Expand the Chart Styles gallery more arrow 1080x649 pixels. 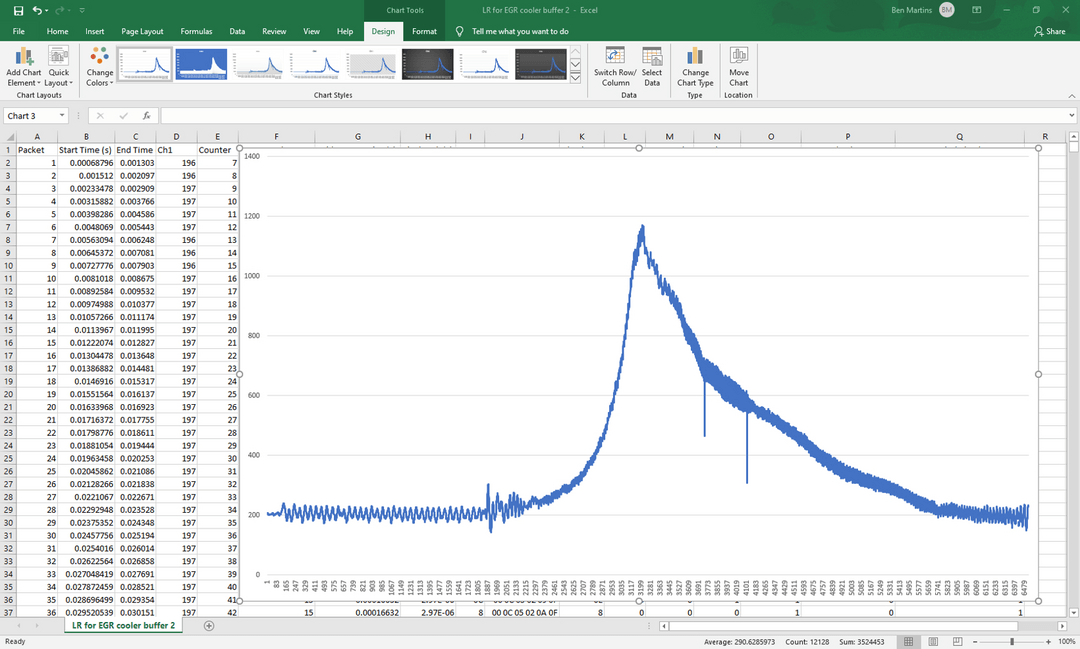575,77
